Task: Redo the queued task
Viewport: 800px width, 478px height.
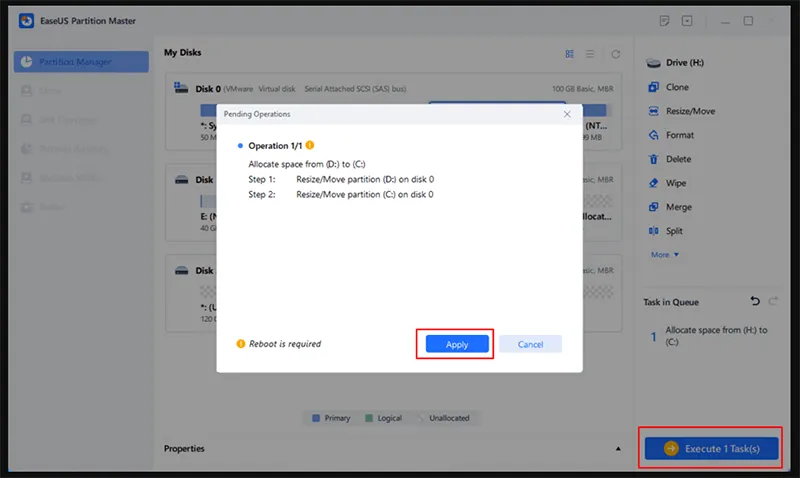Action: point(773,301)
